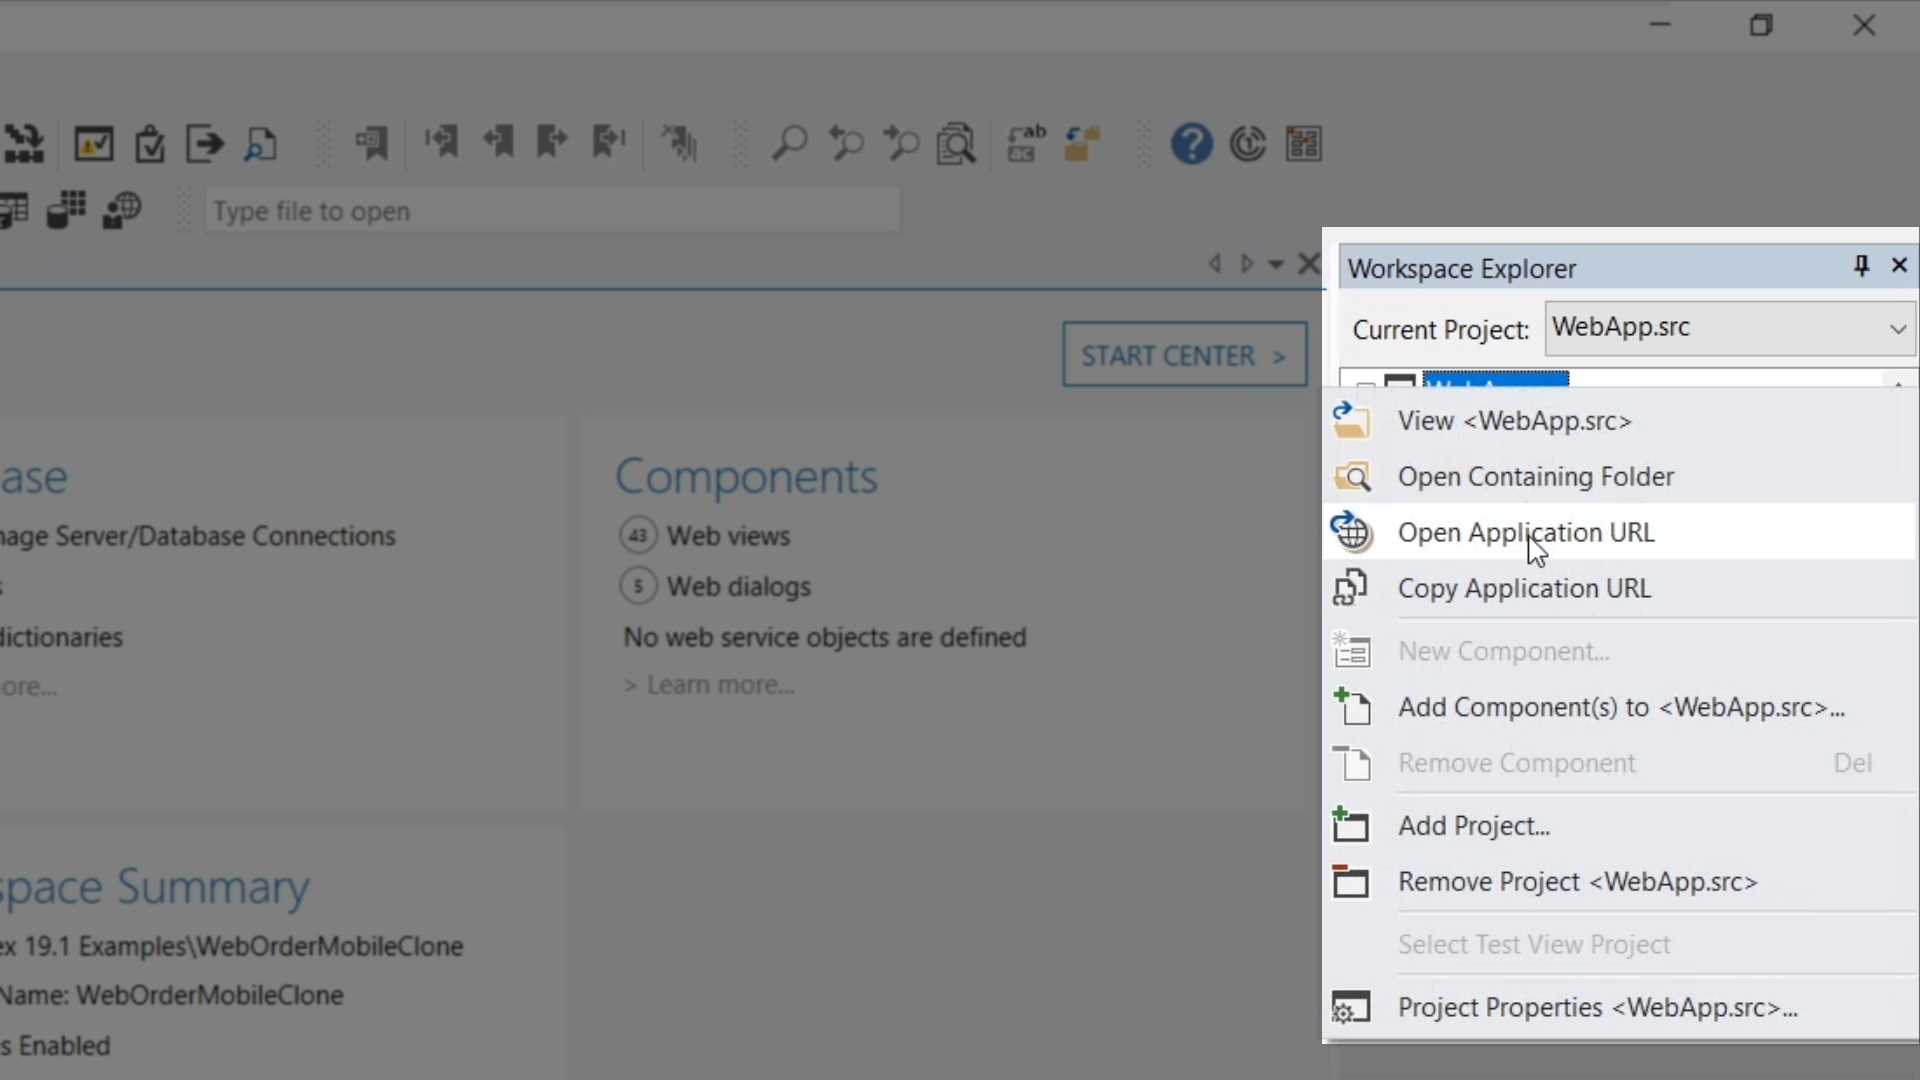Click the toggle bookmark icon

(x=371, y=144)
